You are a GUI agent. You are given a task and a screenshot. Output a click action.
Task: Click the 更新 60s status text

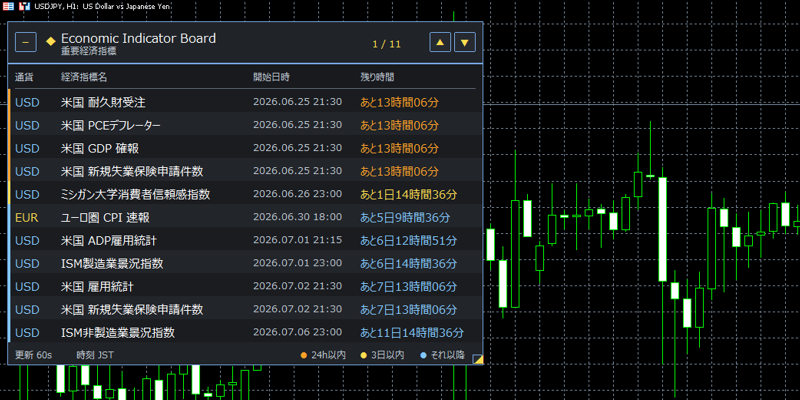(33, 355)
